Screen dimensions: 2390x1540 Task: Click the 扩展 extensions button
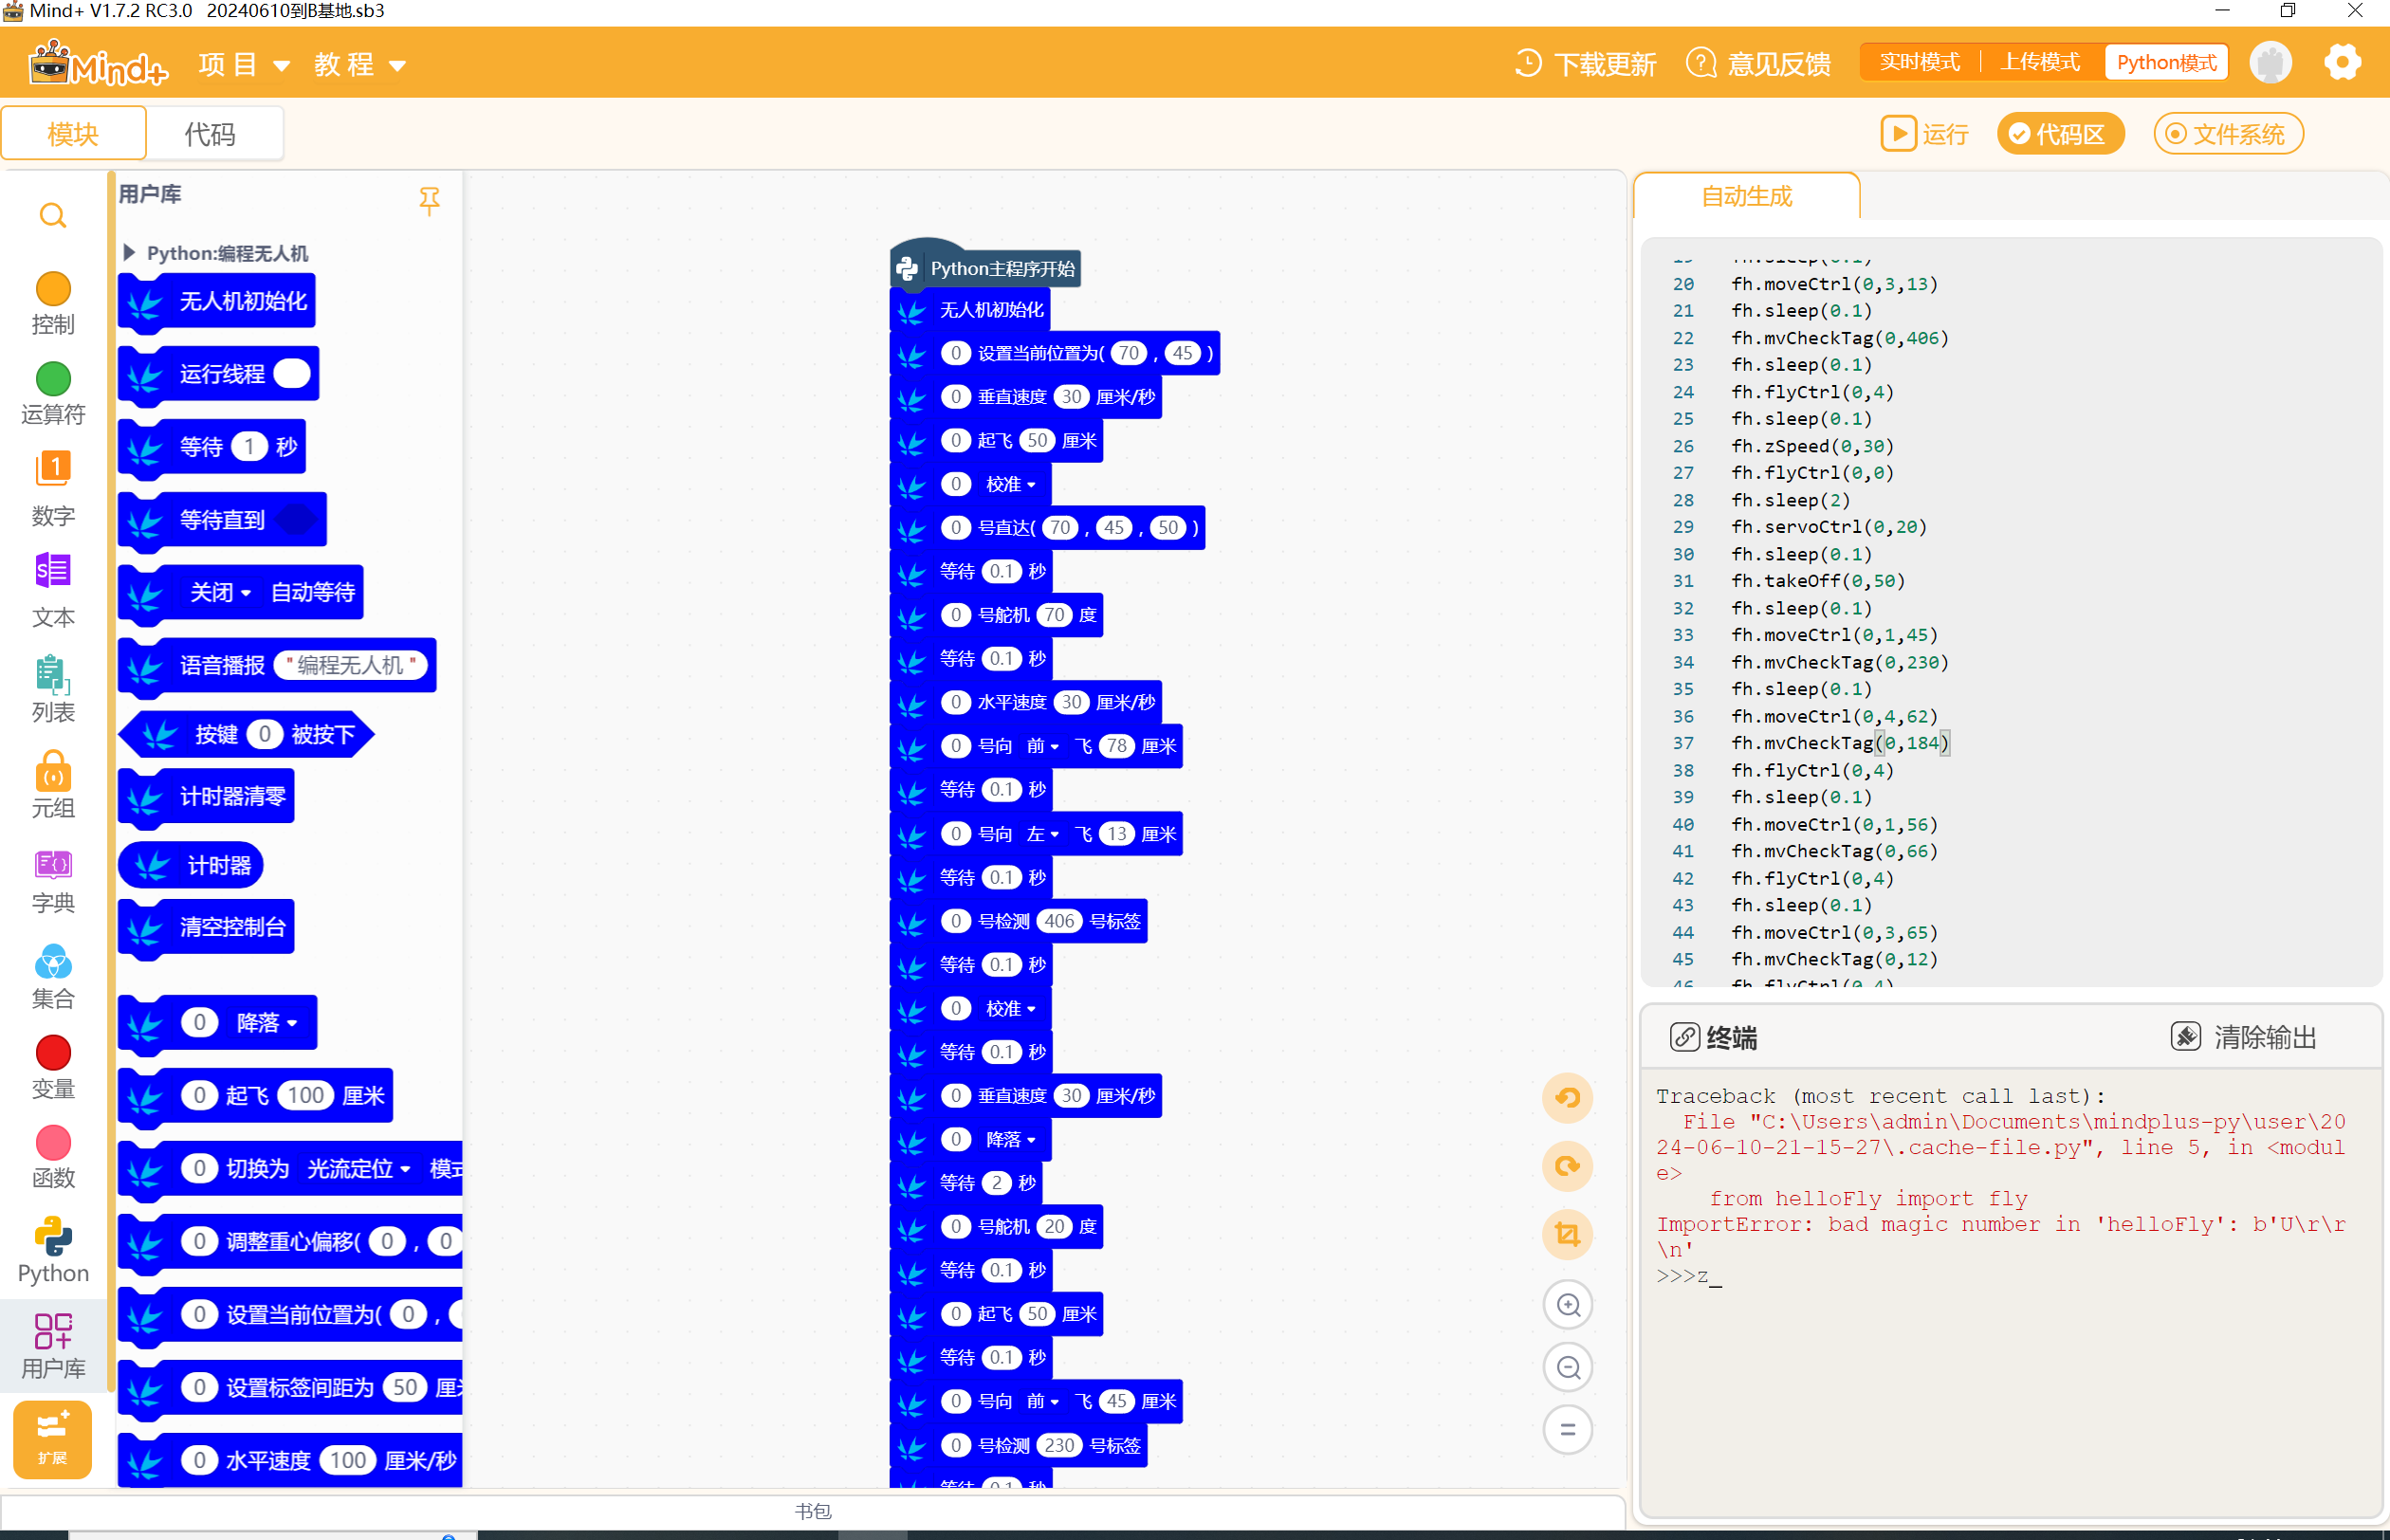(52, 1439)
